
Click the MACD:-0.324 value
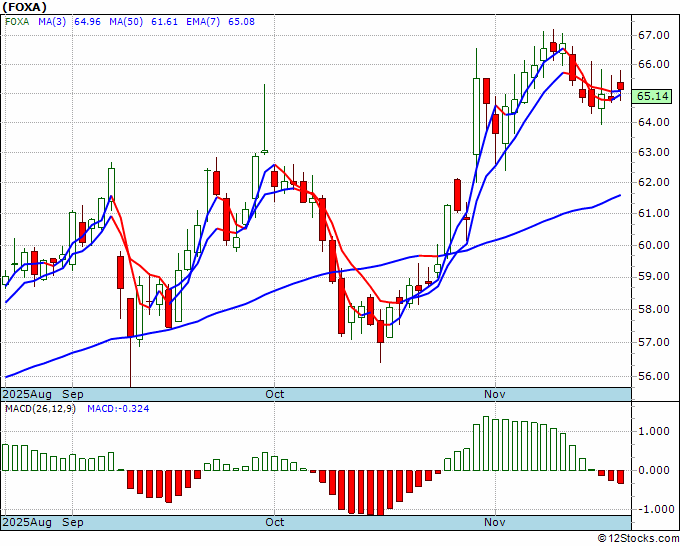(118, 409)
